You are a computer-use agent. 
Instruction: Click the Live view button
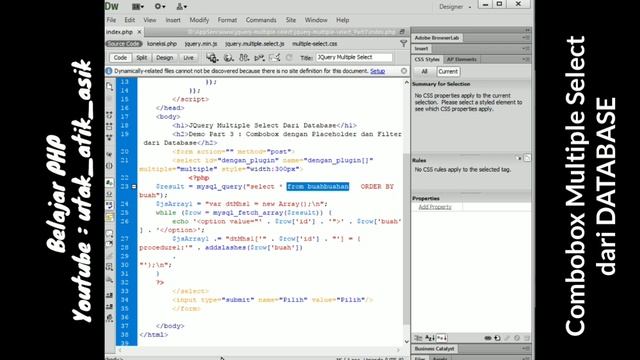tap(188, 58)
